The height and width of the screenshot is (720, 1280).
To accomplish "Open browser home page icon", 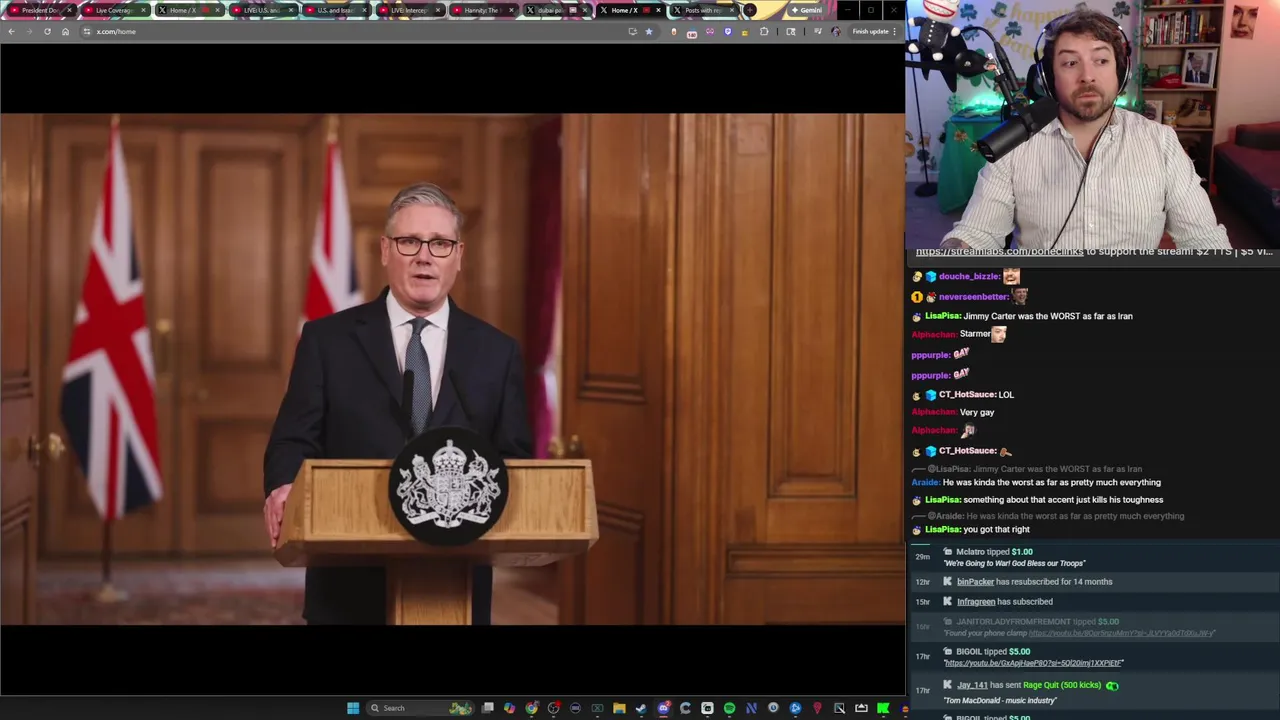I will [x=65, y=31].
